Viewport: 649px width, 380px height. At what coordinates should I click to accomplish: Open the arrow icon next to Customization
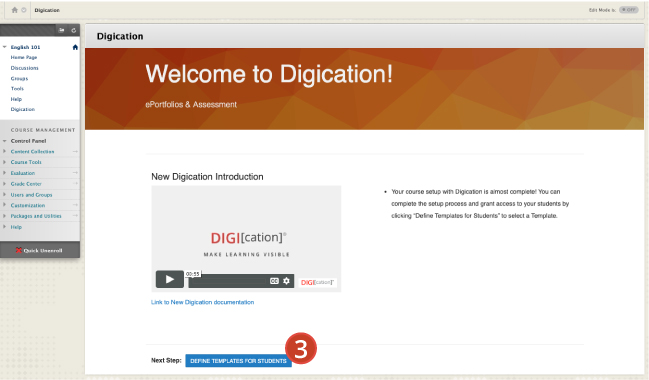coord(75,205)
